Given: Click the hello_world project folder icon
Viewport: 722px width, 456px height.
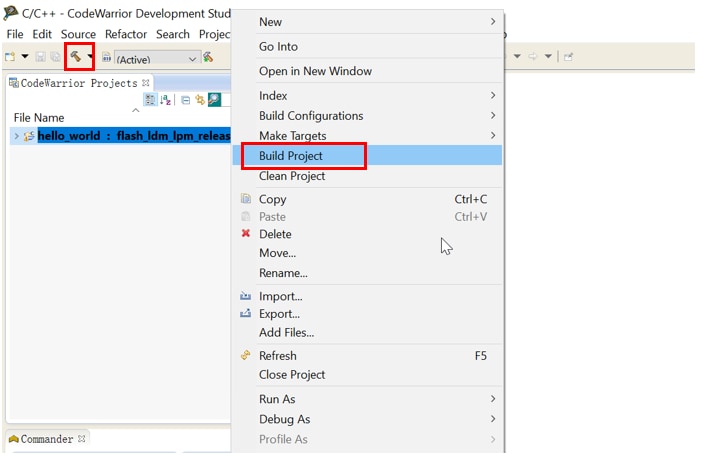Looking at the screenshot, I should pos(29,136).
